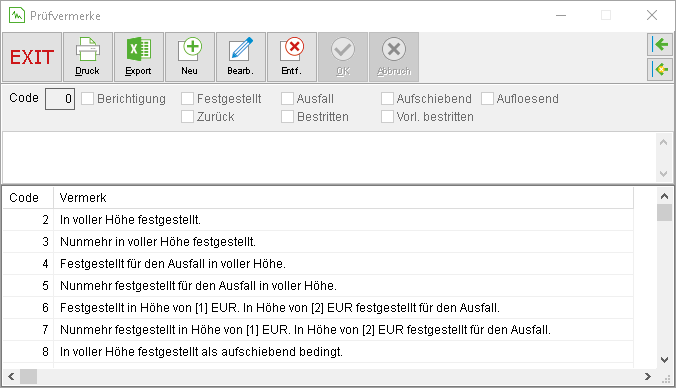The height and width of the screenshot is (388, 676).
Task: Print the list via the Druck button
Action: tap(88, 57)
